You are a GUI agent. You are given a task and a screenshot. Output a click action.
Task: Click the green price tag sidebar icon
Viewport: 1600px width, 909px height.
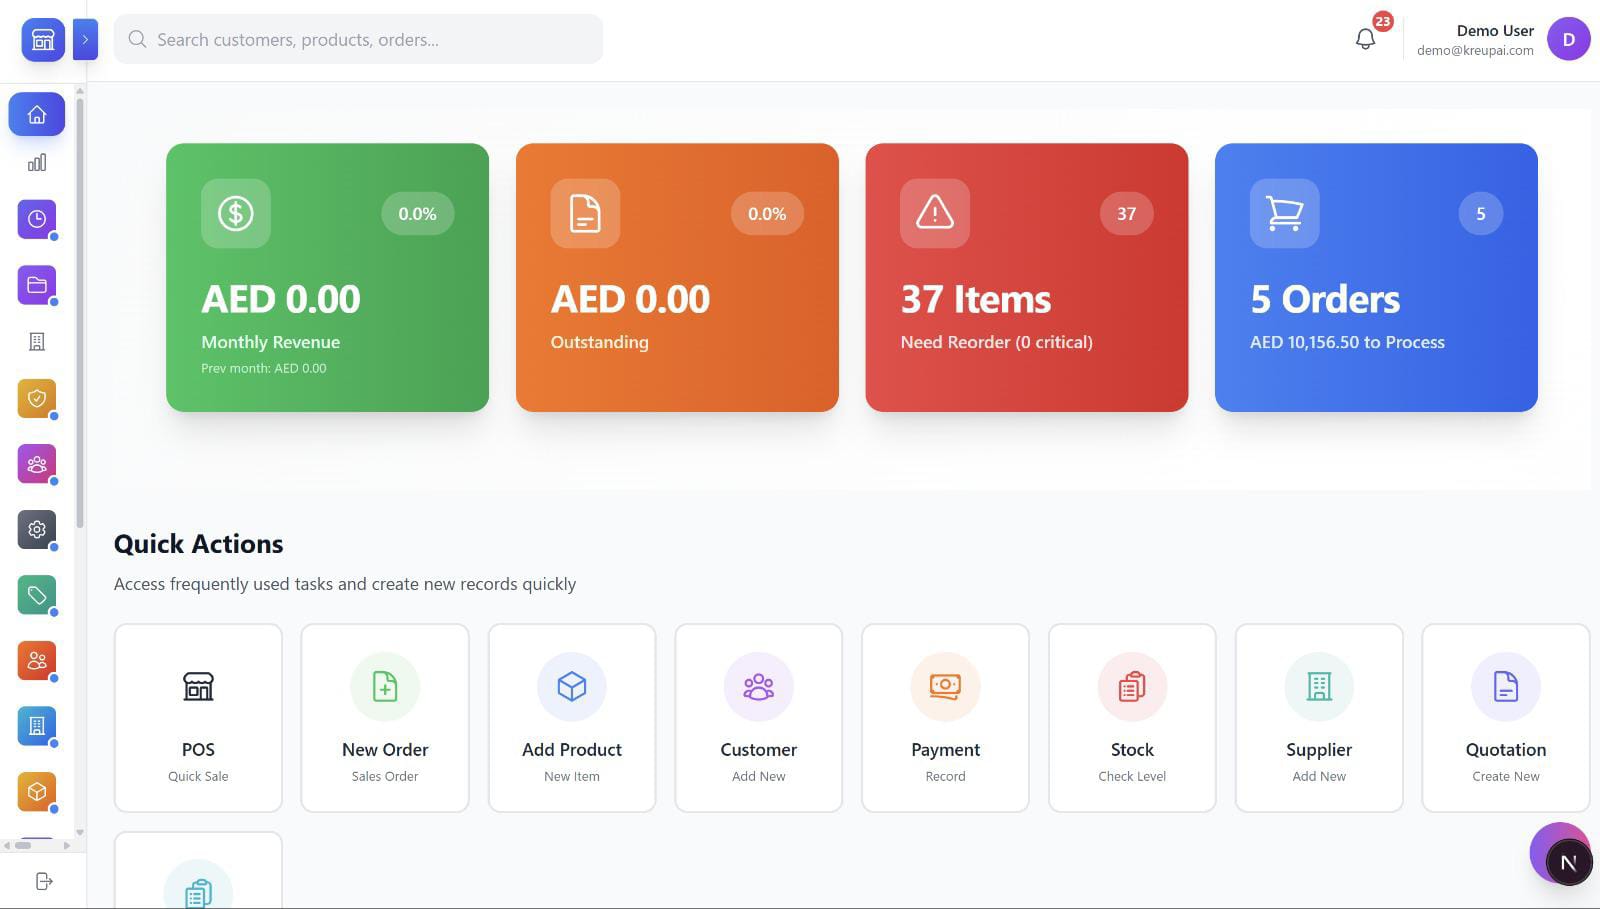pos(37,595)
